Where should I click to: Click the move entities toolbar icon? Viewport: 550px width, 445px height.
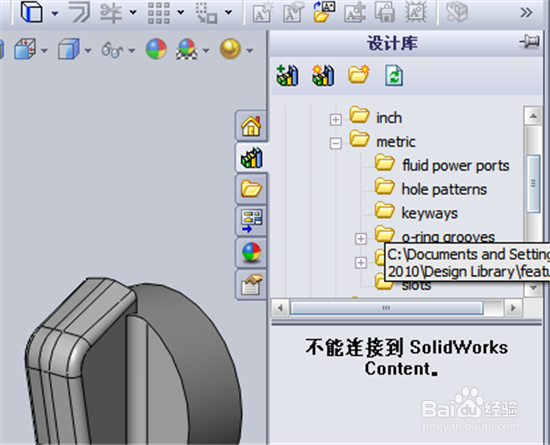tap(206, 13)
